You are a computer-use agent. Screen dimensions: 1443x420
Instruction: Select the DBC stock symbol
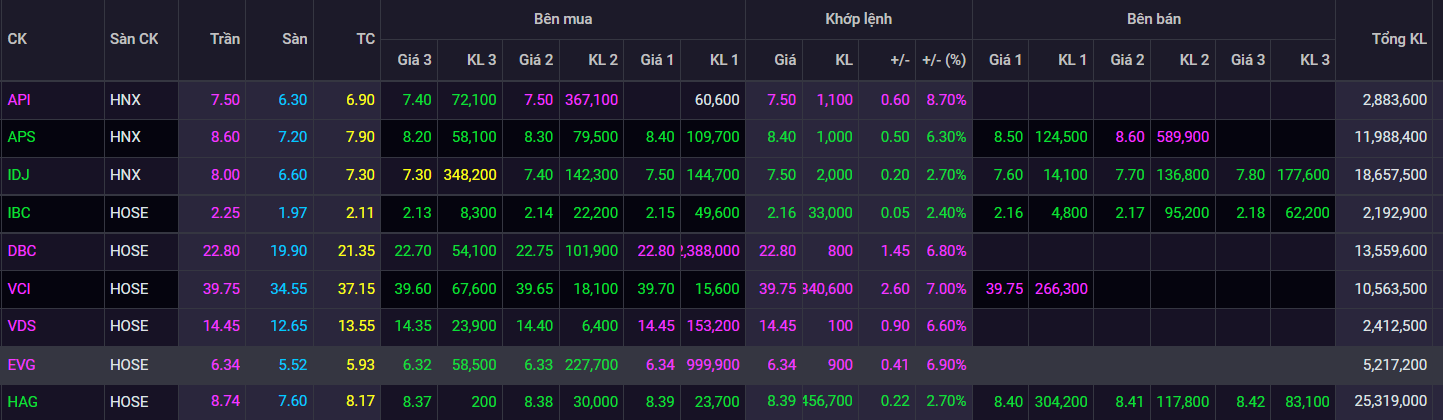pyautogui.click(x=21, y=251)
